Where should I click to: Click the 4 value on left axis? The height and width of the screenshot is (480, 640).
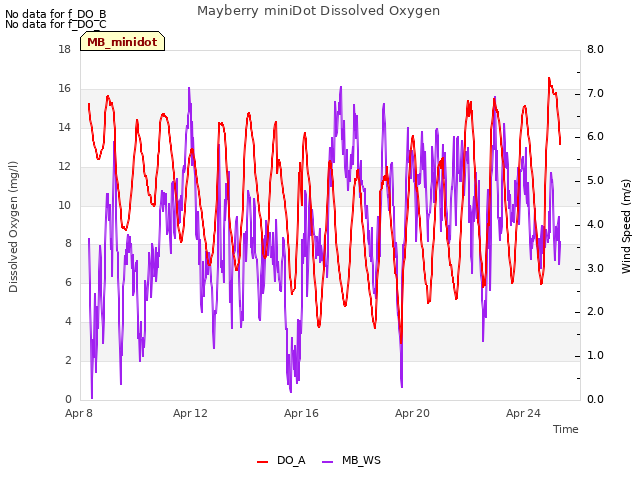click(x=68, y=322)
